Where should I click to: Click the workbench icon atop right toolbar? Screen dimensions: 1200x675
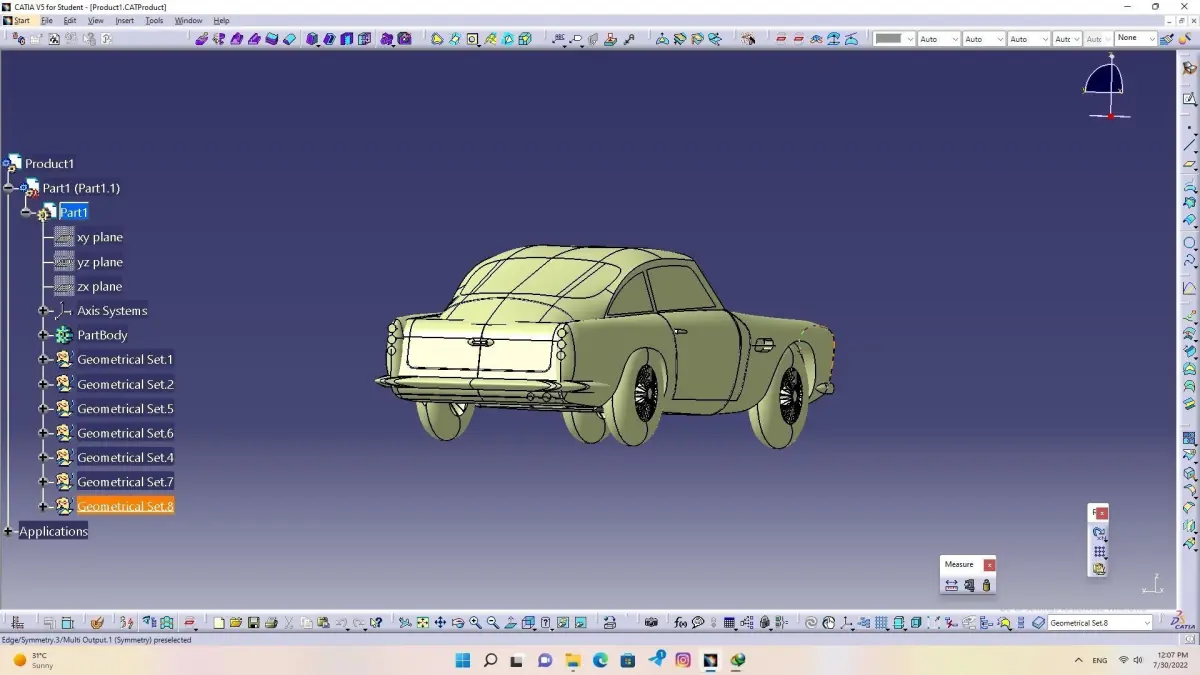tap(1189, 69)
